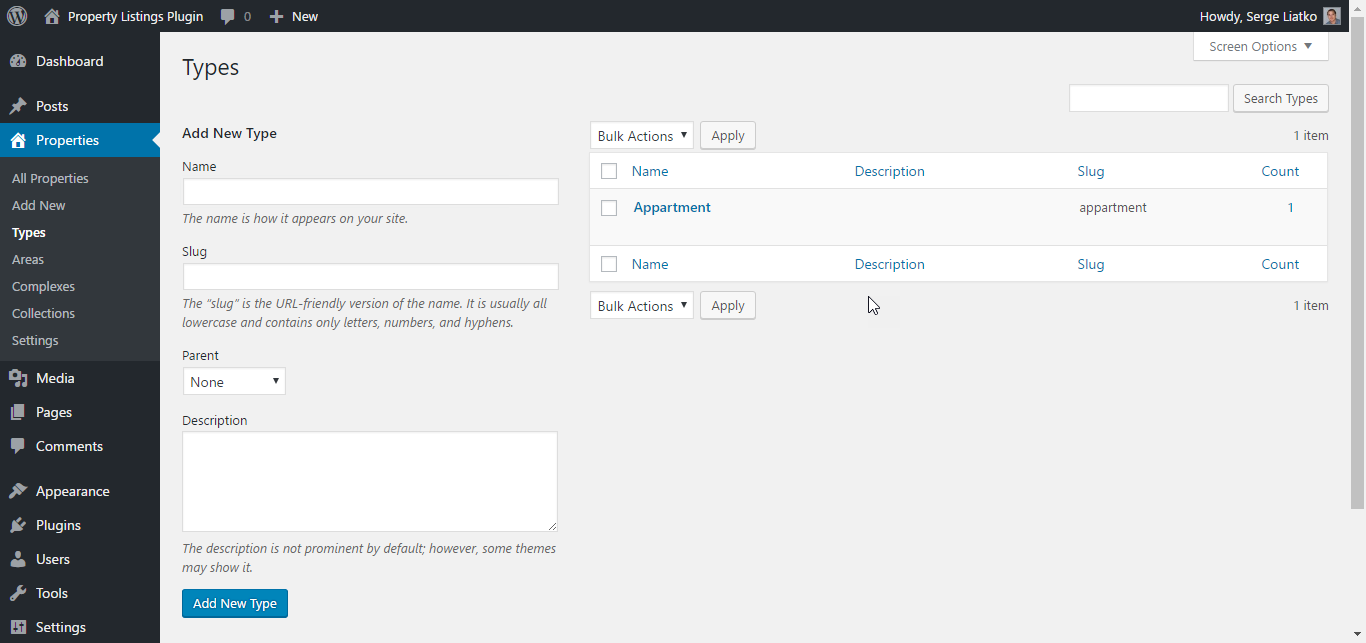Open the Collections submenu item
The height and width of the screenshot is (643, 1366).
coord(43,313)
